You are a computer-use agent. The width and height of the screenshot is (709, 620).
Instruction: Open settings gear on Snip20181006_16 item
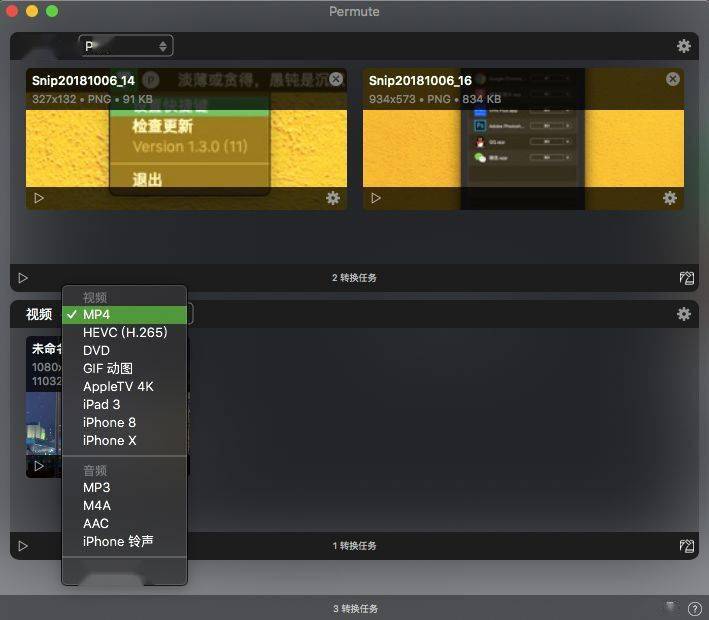tap(670, 198)
